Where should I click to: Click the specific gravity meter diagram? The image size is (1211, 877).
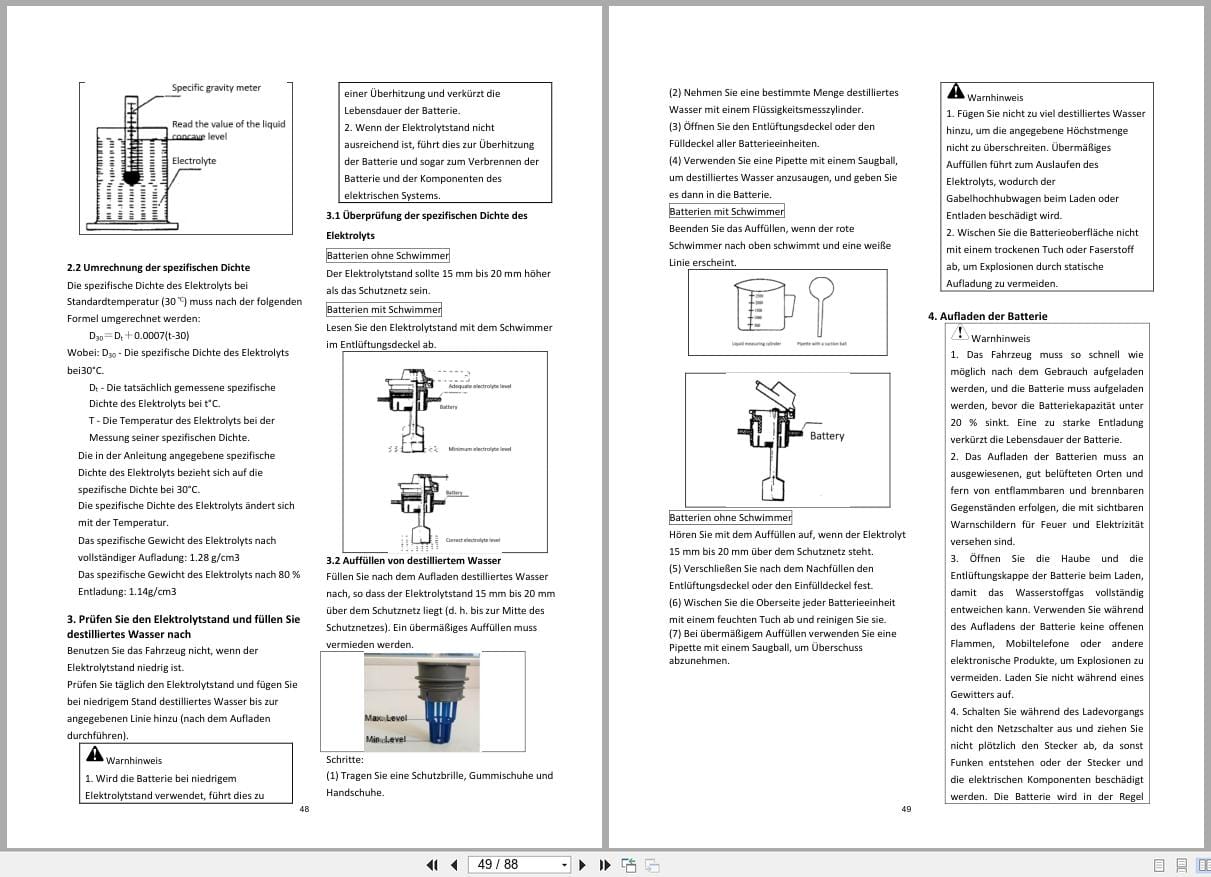coord(185,157)
